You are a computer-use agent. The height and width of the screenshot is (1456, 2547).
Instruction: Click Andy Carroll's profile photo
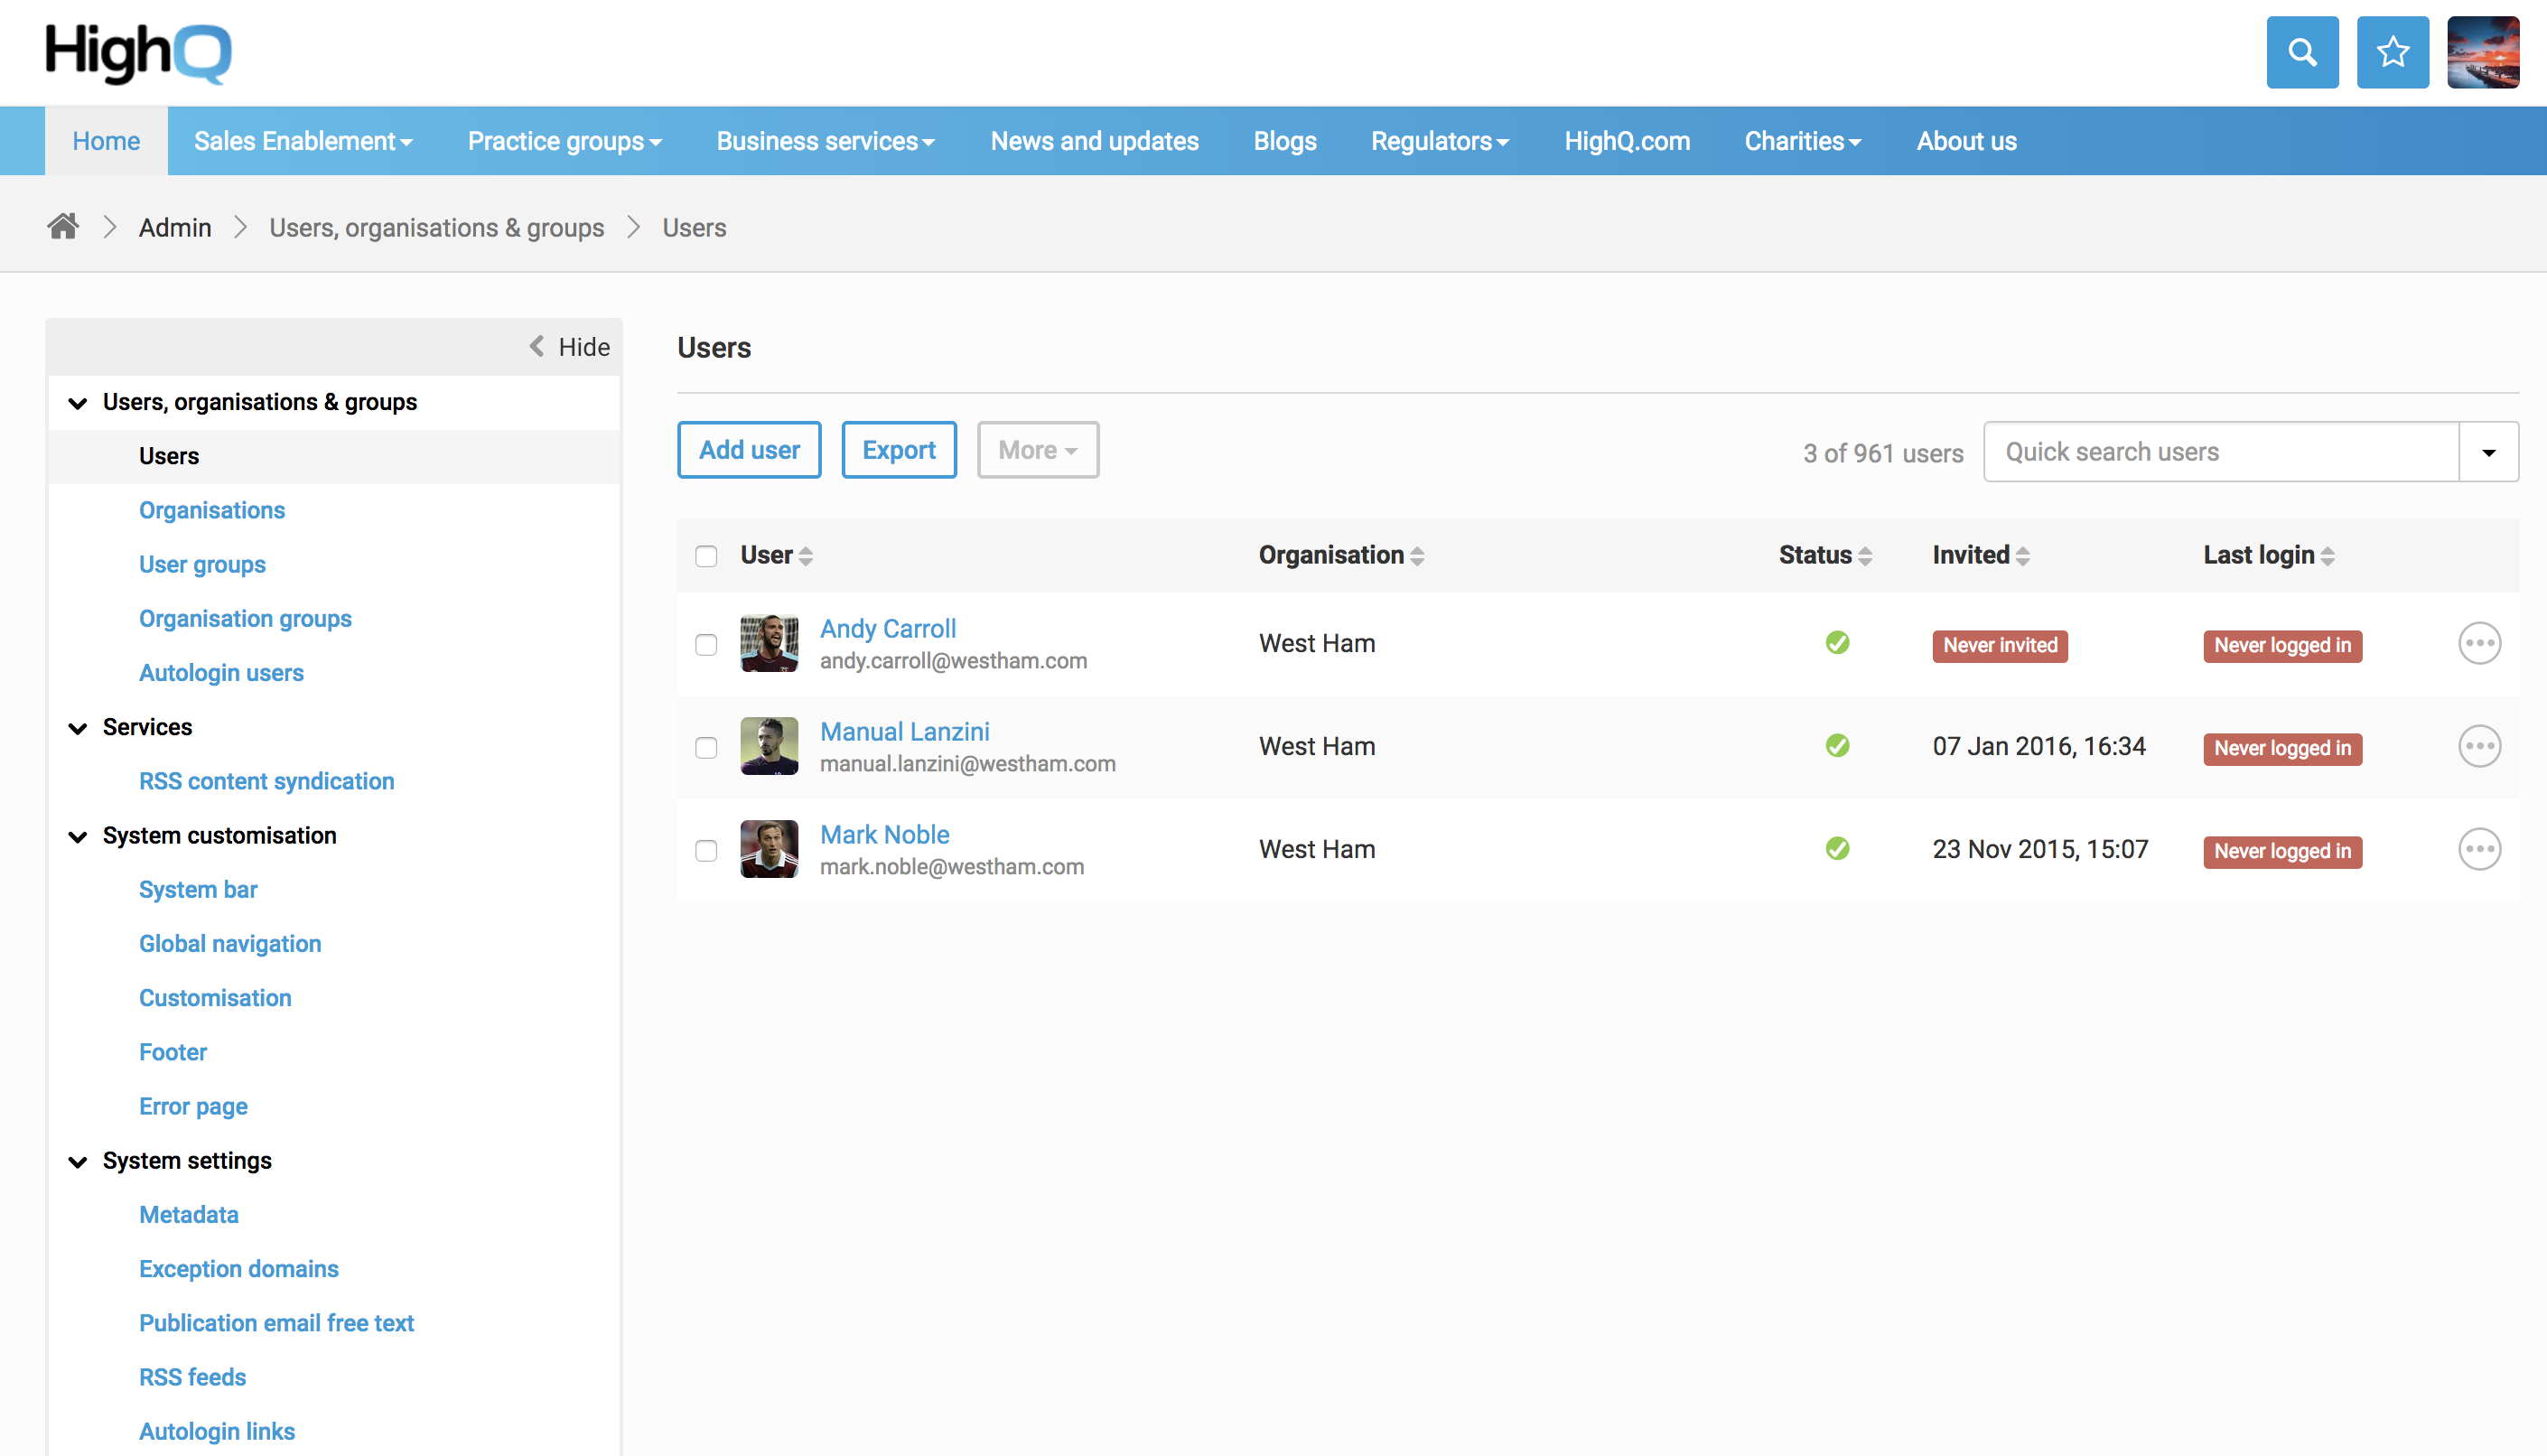pyautogui.click(x=769, y=643)
